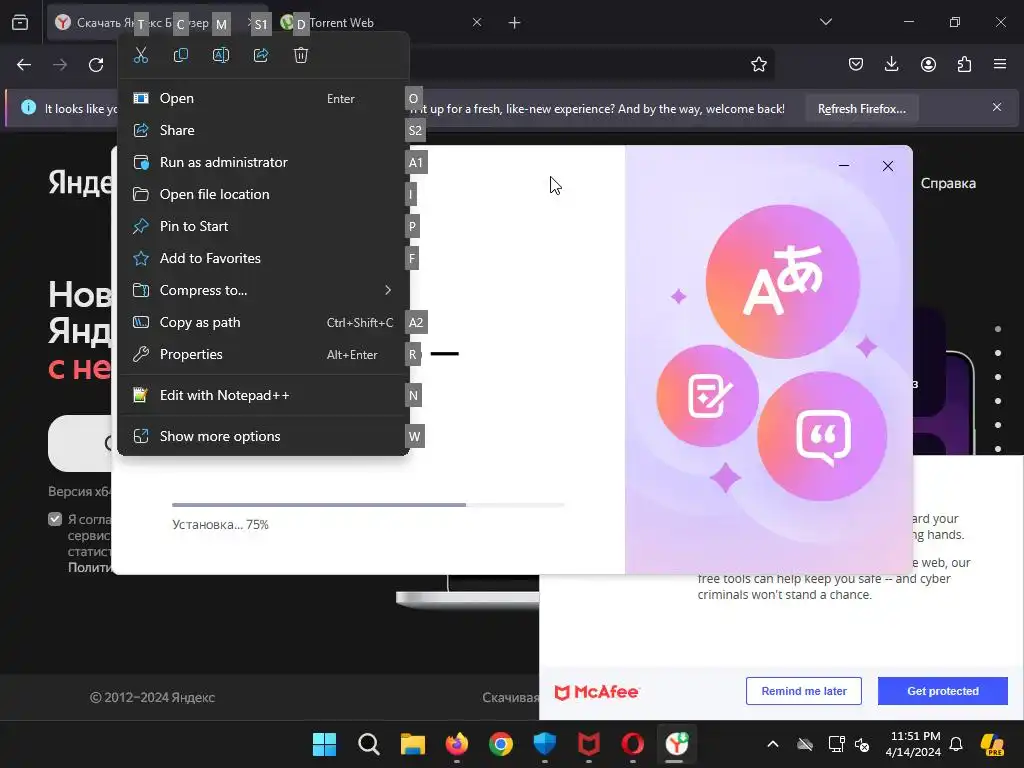Open File Explorer from taskbar
1024x768 pixels.
pyautogui.click(x=413, y=744)
